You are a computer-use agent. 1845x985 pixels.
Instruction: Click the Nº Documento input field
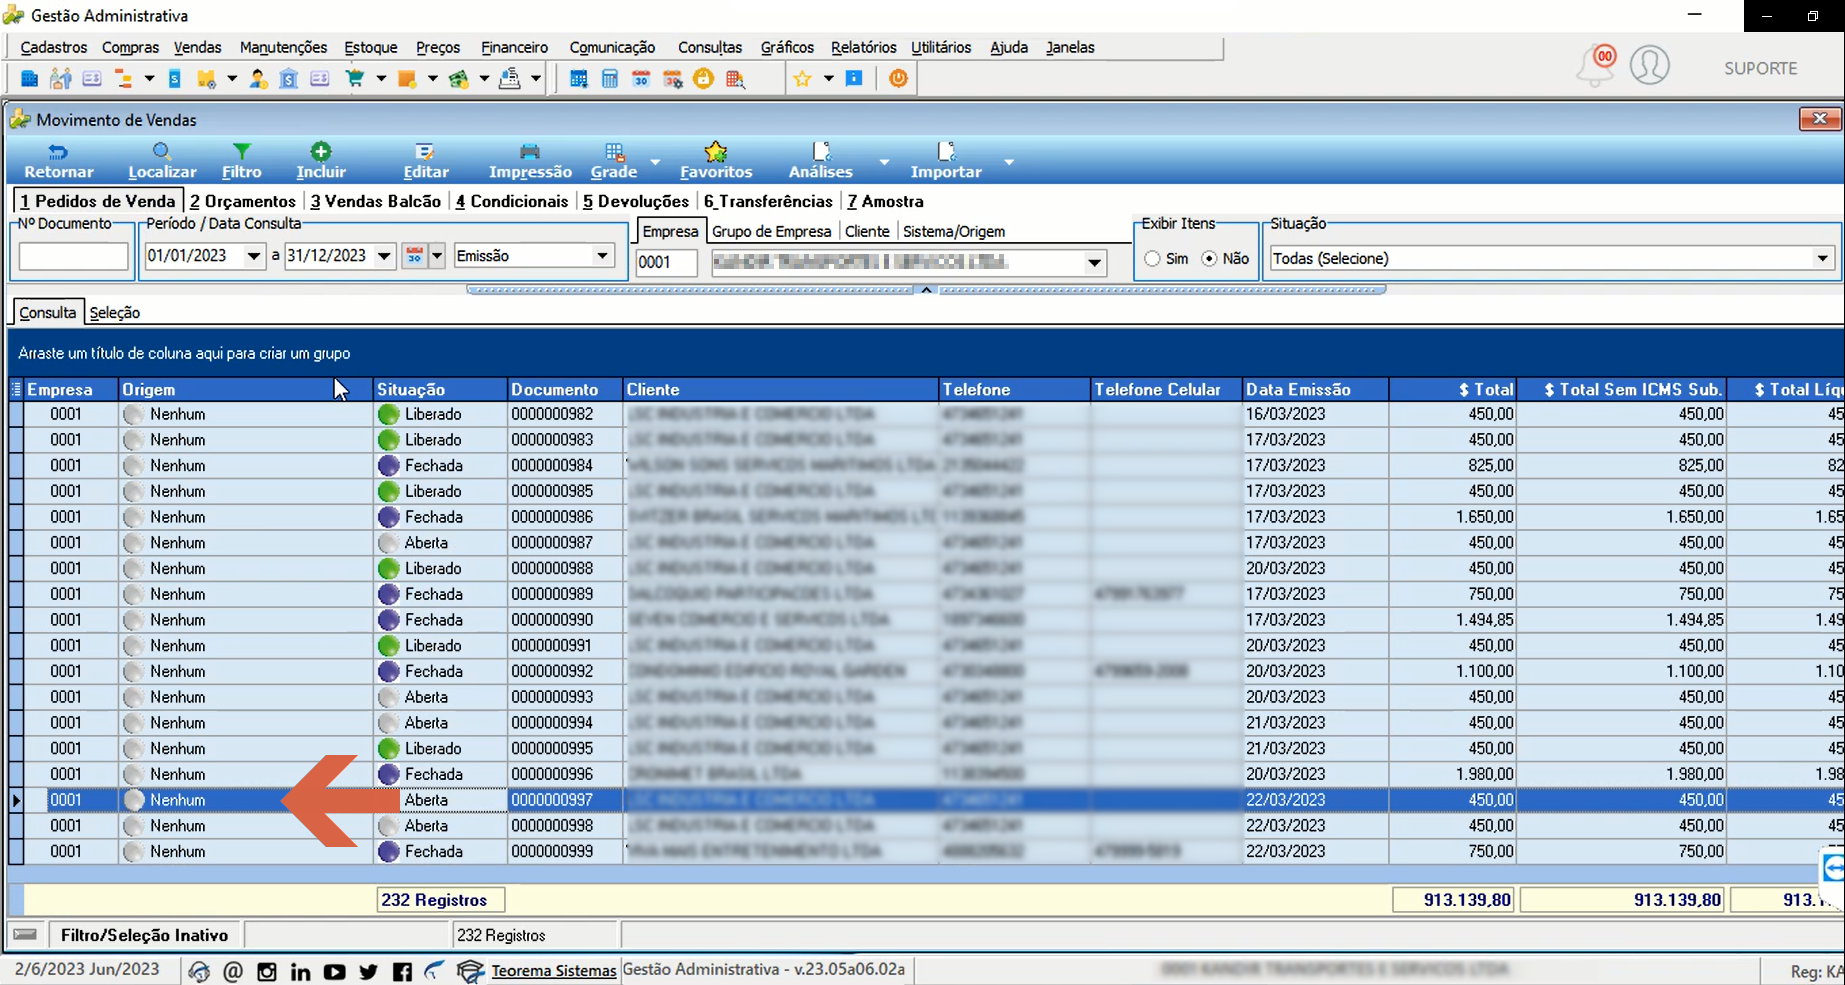coord(73,257)
